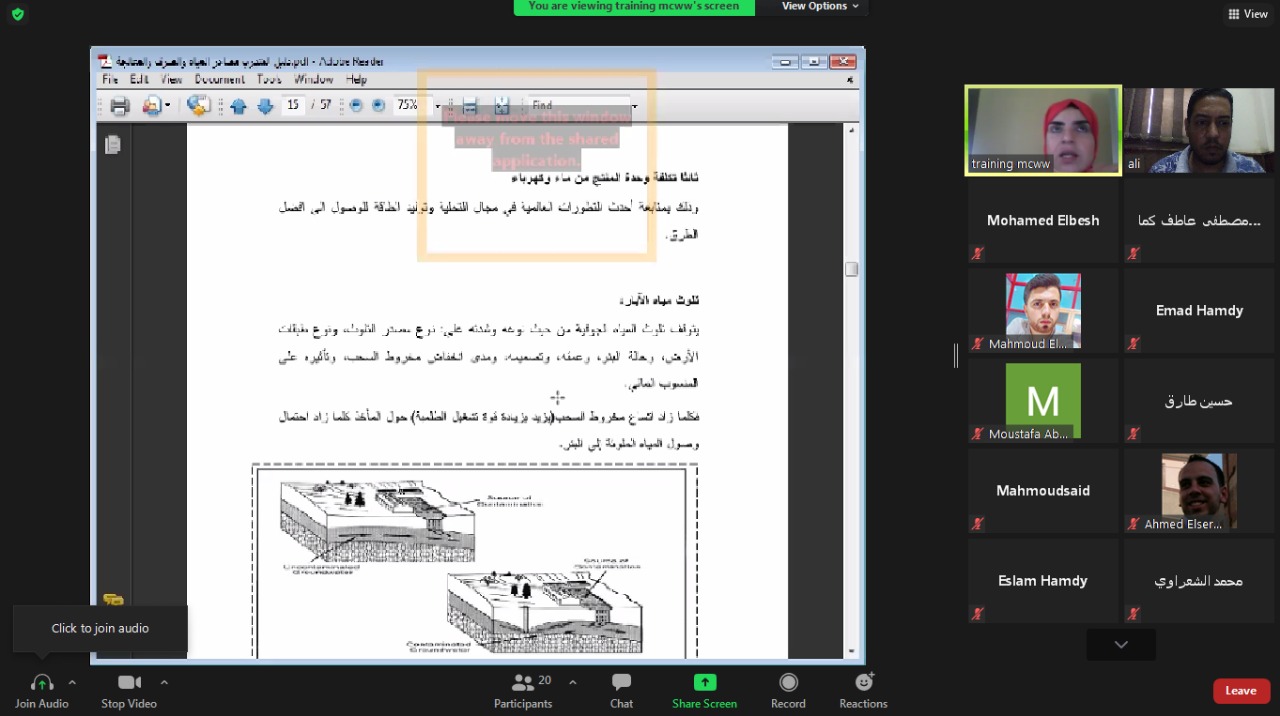Click the printer icon in Adobe Reader
Screen dimensions: 1280x716
coord(120,106)
